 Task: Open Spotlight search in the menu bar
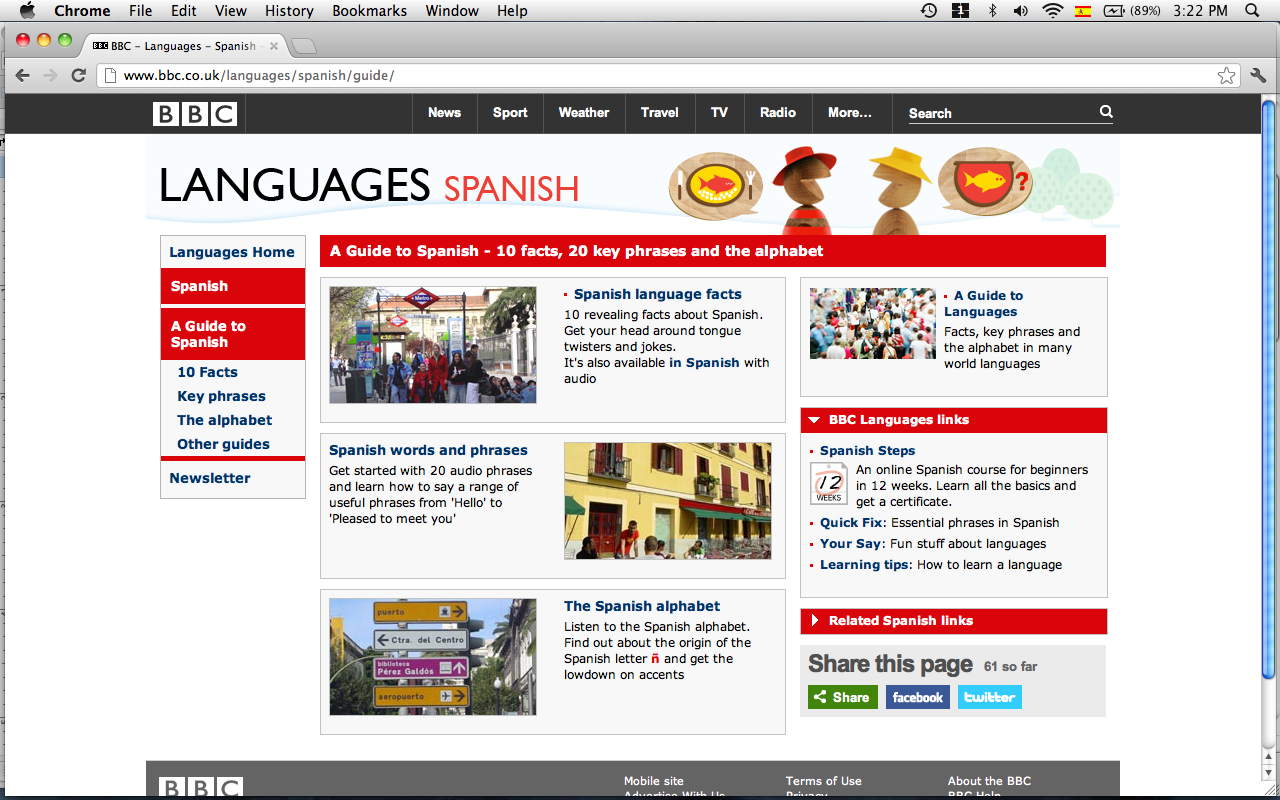(1252, 11)
